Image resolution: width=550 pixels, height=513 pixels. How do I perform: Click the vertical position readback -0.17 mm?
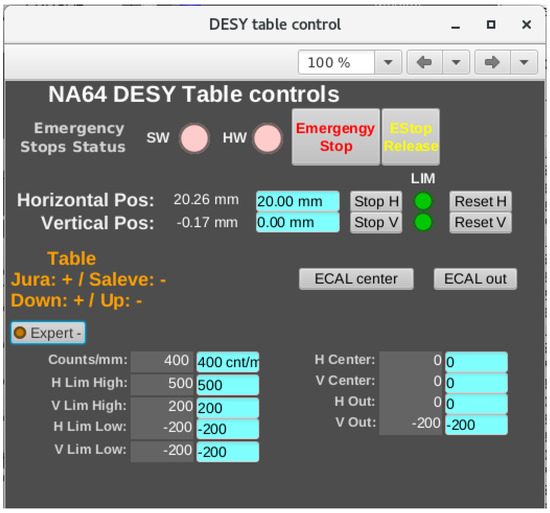(x=207, y=222)
